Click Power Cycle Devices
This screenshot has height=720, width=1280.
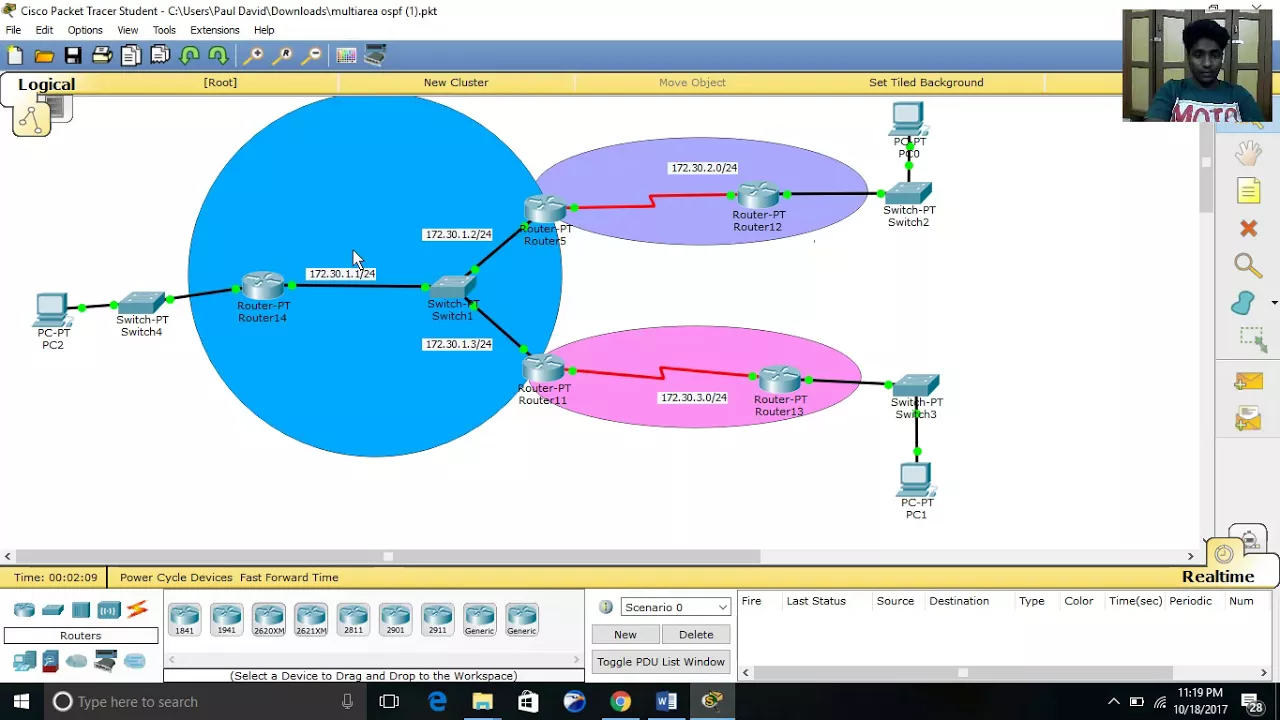(x=176, y=577)
